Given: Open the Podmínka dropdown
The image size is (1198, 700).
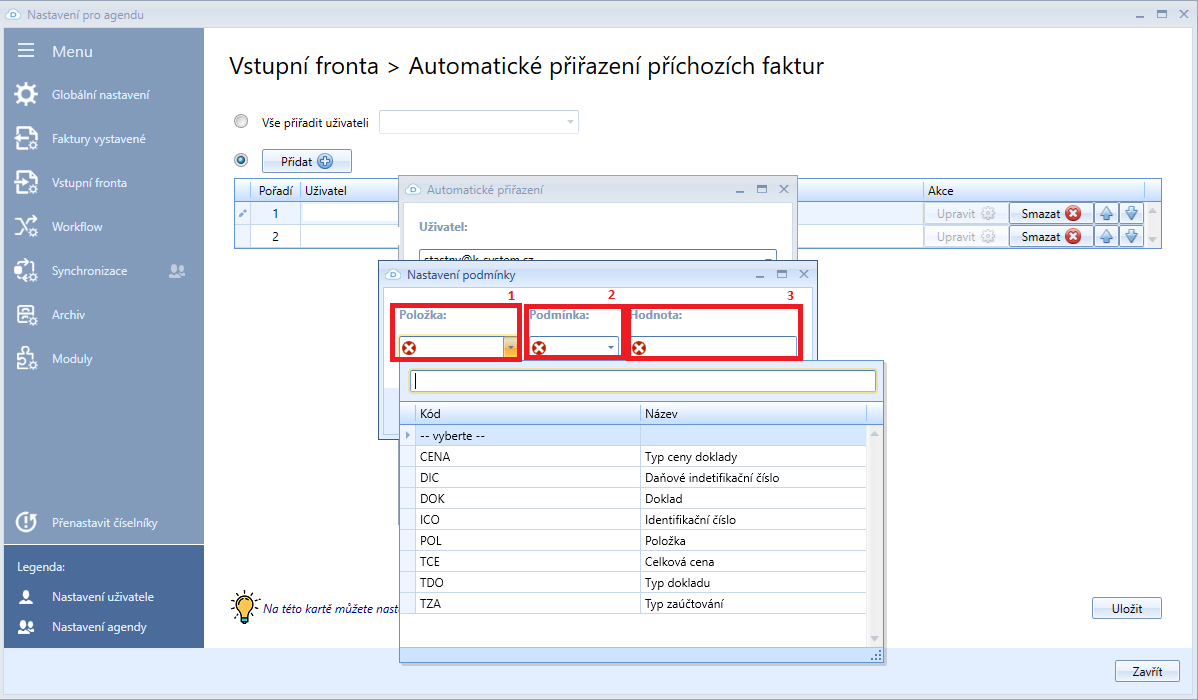Looking at the screenshot, I should coord(610,347).
